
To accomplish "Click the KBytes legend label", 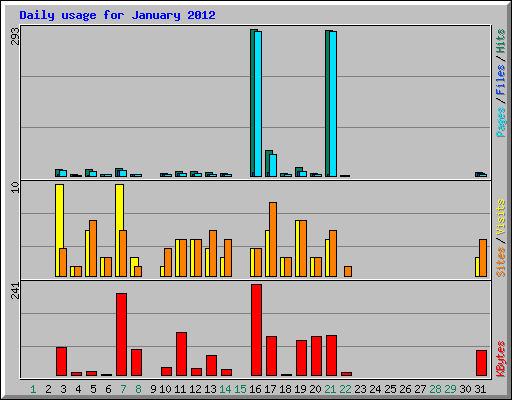I will click(501, 359).
